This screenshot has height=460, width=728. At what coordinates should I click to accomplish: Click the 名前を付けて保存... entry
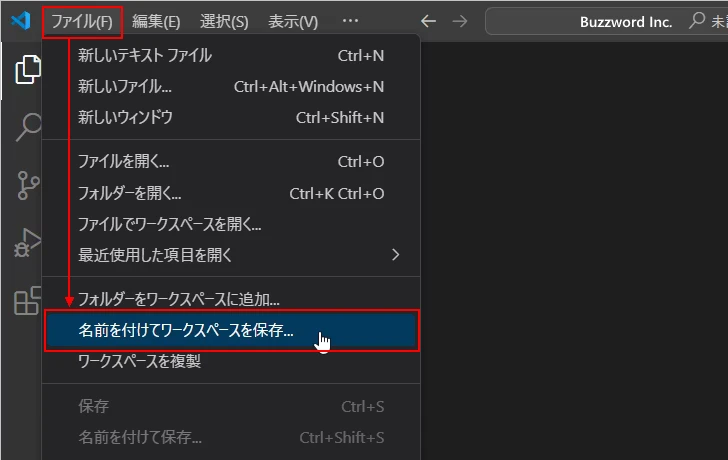(x=231, y=437)
